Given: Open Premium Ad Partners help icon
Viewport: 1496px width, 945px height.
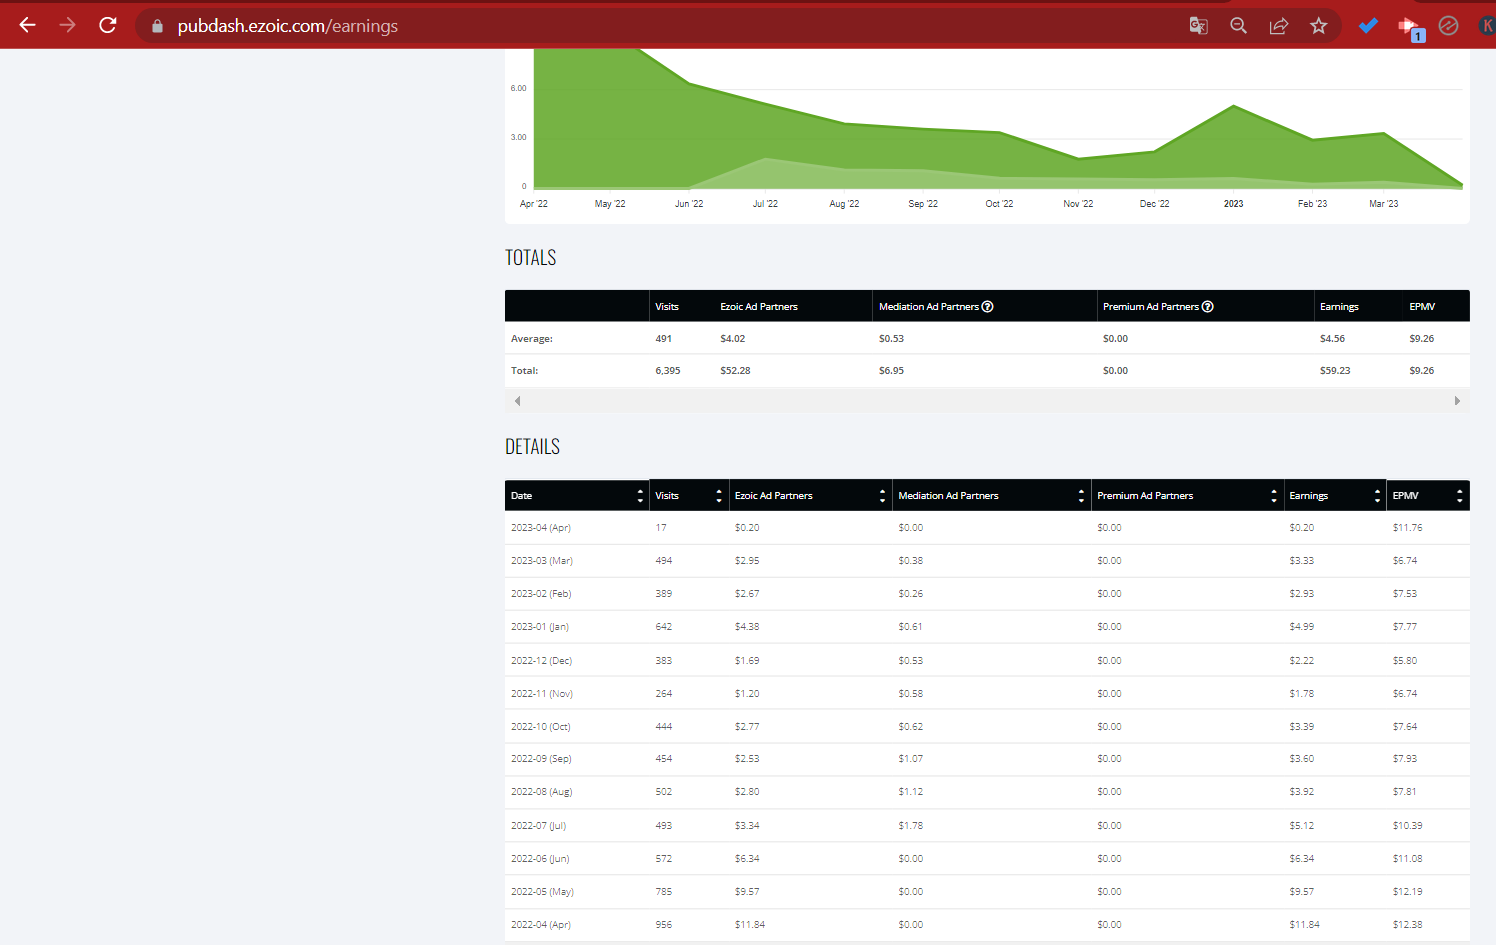Looking at the screenshot, I should click(x=1207, y=306).
